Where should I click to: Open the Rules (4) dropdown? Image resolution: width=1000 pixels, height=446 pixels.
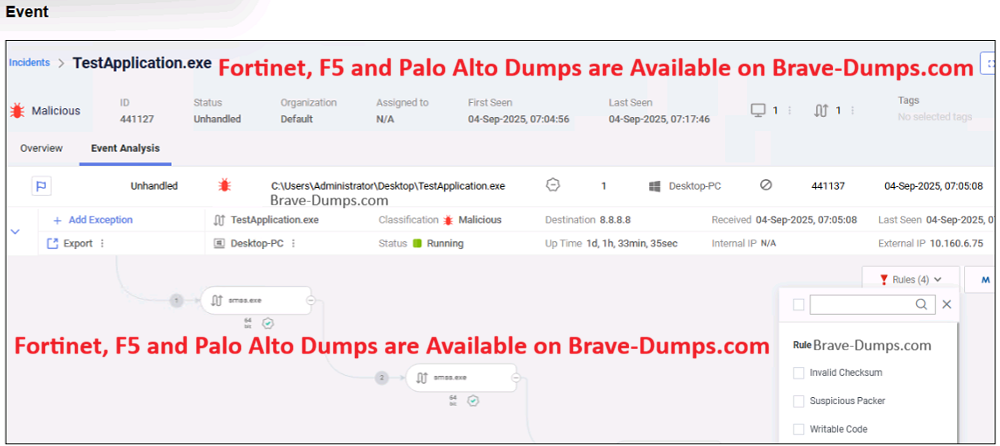tap(910, 279)
